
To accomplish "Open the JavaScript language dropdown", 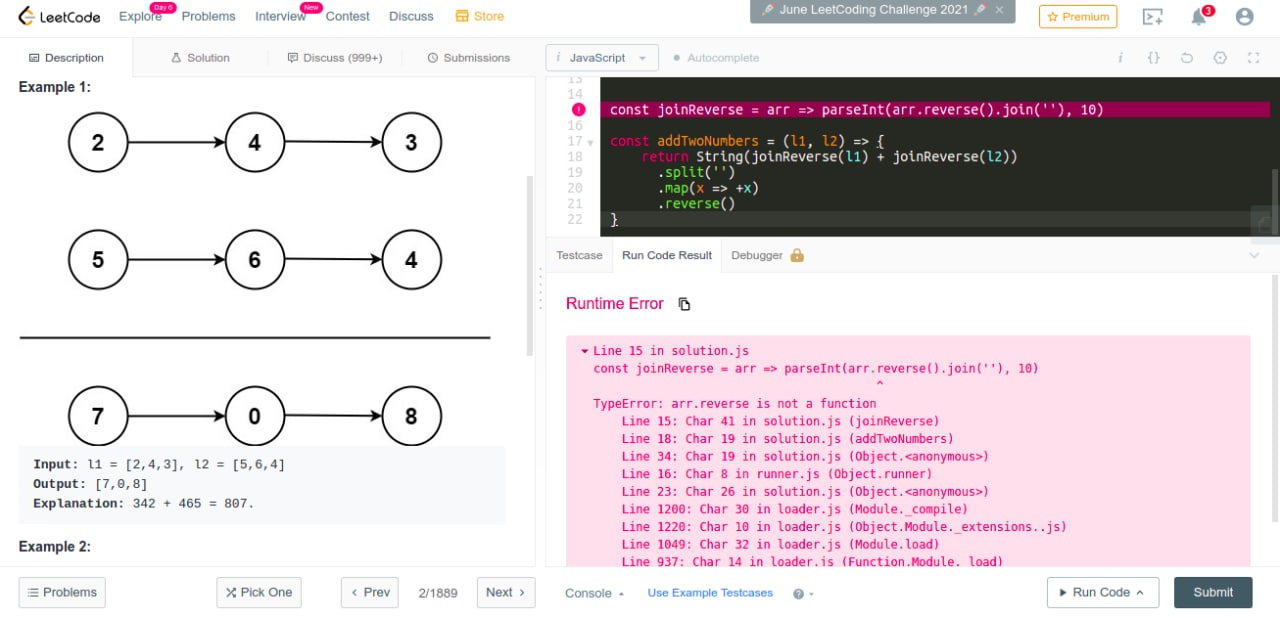I will [x=602, y=58].
